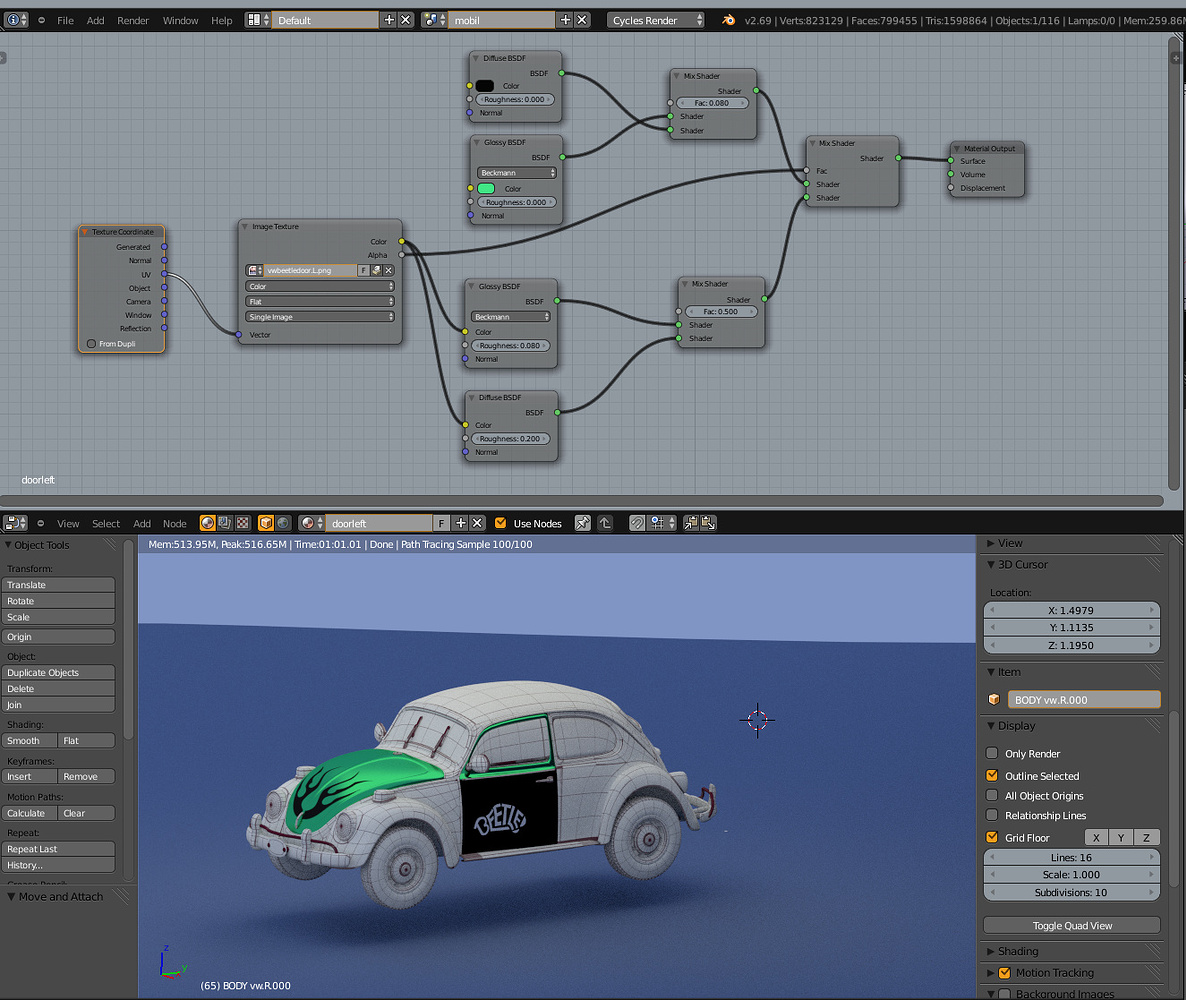
Task: Choose Object shader nodes type
Action: click(265, 523)
